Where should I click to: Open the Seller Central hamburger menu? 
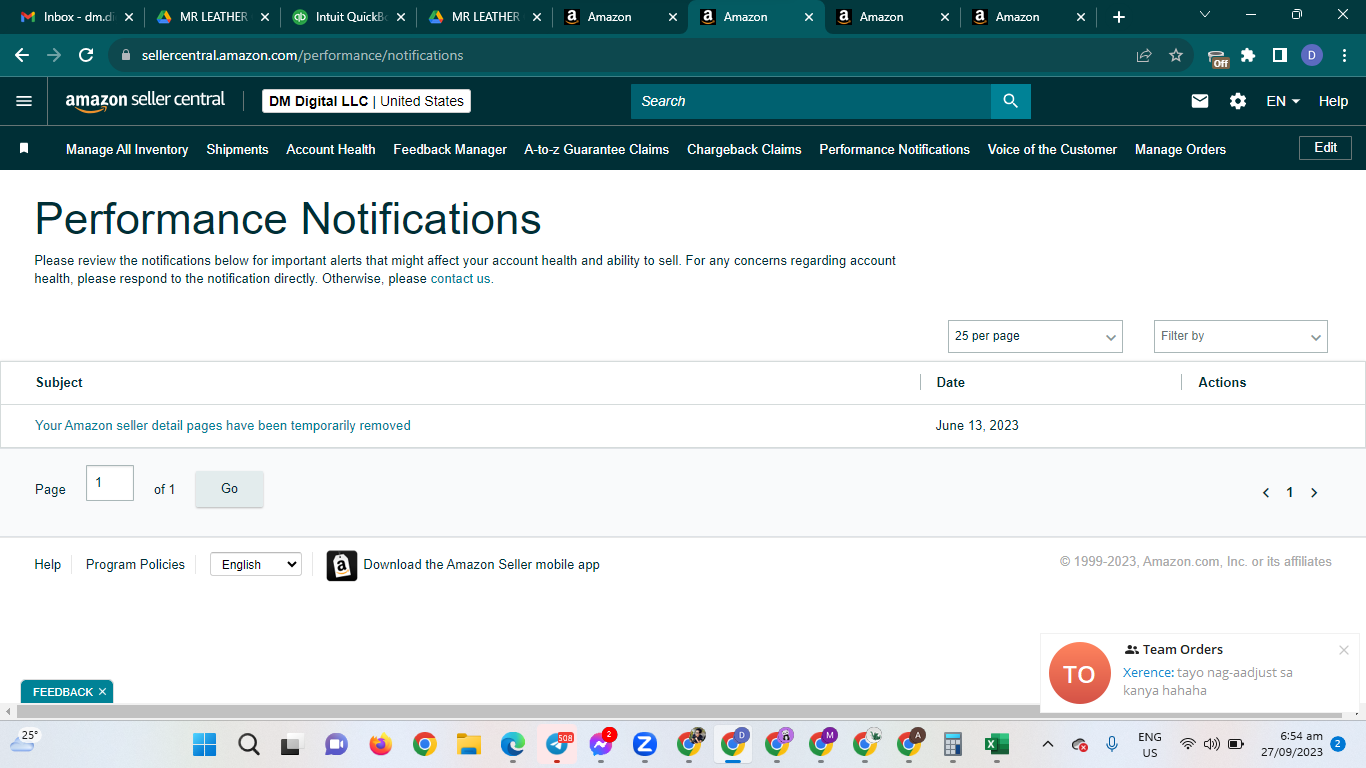(x=24, y=101)
